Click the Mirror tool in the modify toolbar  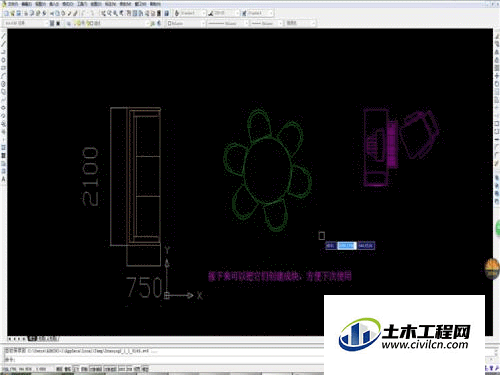pos(497,52)
